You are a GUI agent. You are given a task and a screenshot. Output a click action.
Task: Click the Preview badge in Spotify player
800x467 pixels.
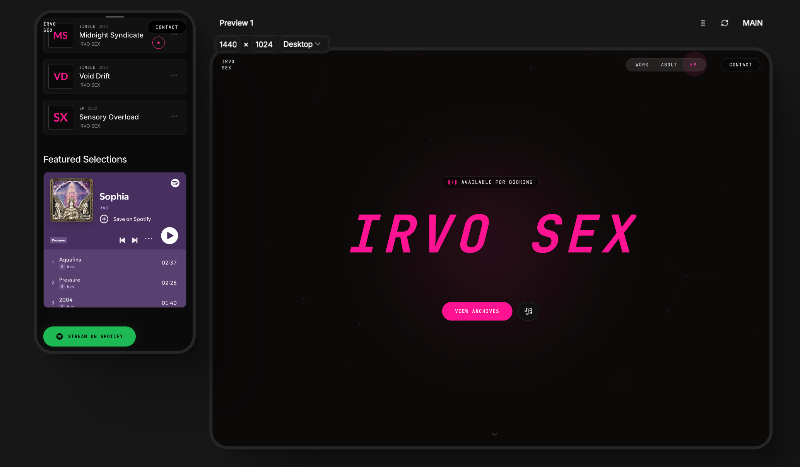tap(58, 240)
